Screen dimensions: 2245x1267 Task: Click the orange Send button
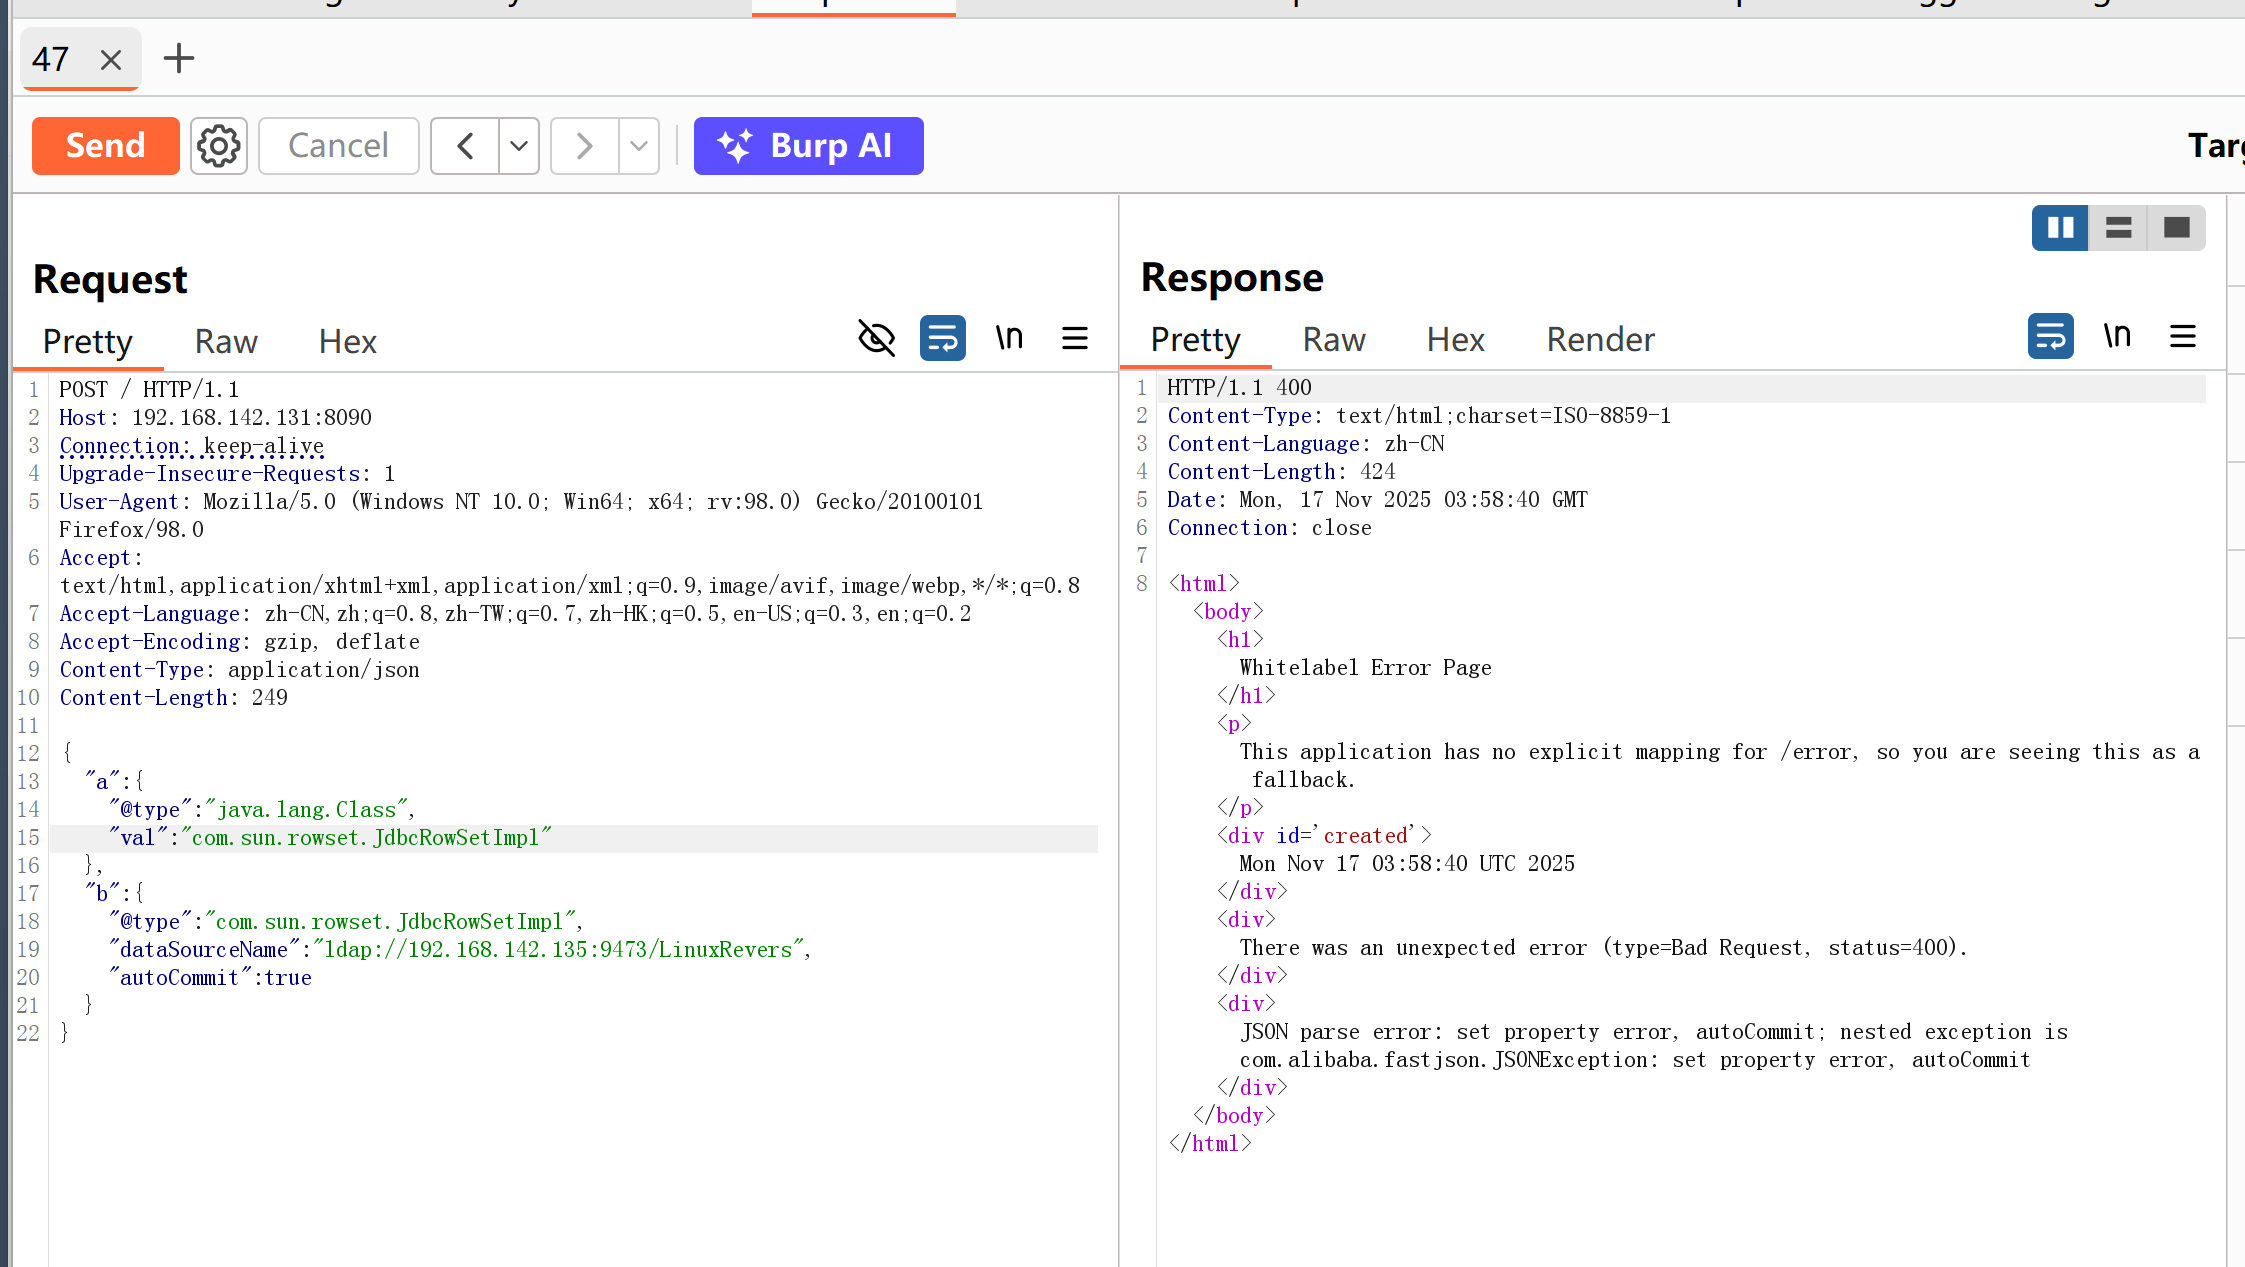click(x=106, y=146)
